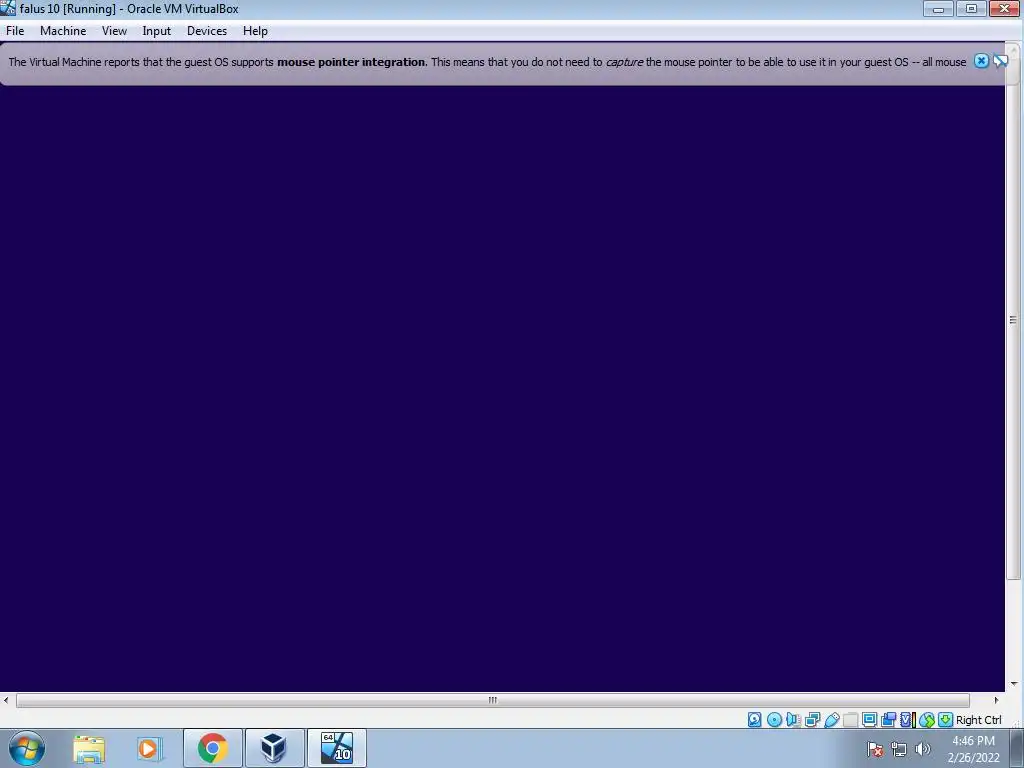Click the vertical scrollbar thumb
The height and width of the screenshot is (768, 1024).
coord(1013,319)
